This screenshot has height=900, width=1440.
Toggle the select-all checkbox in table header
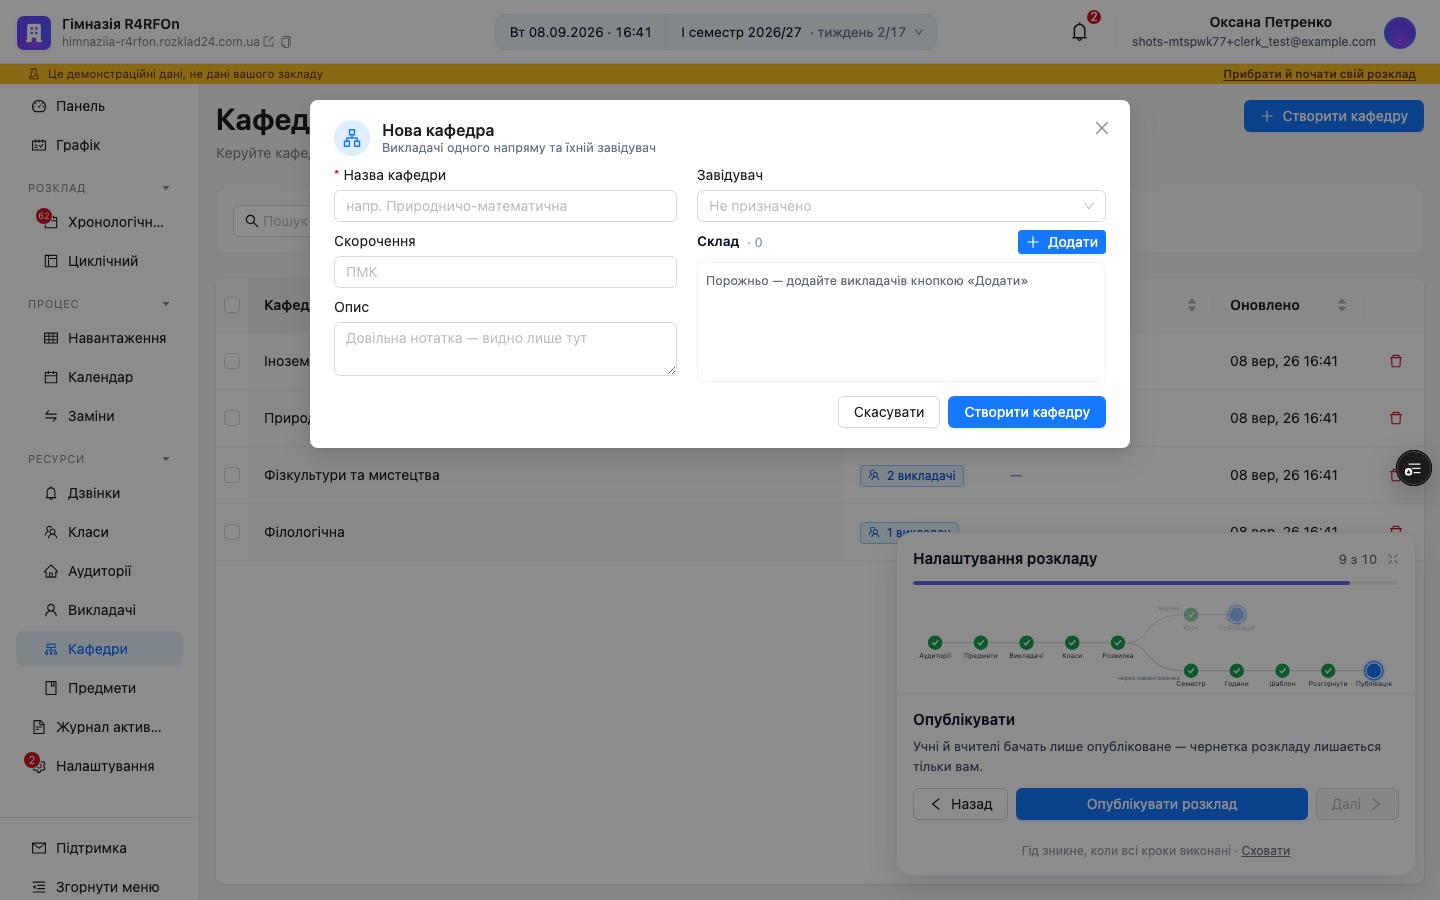point(232,305)
